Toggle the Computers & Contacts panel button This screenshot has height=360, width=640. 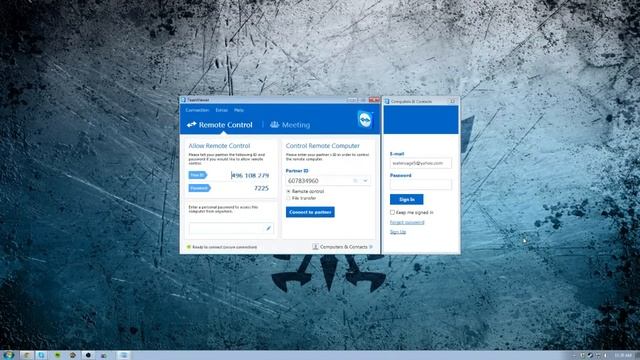point(342,247)
